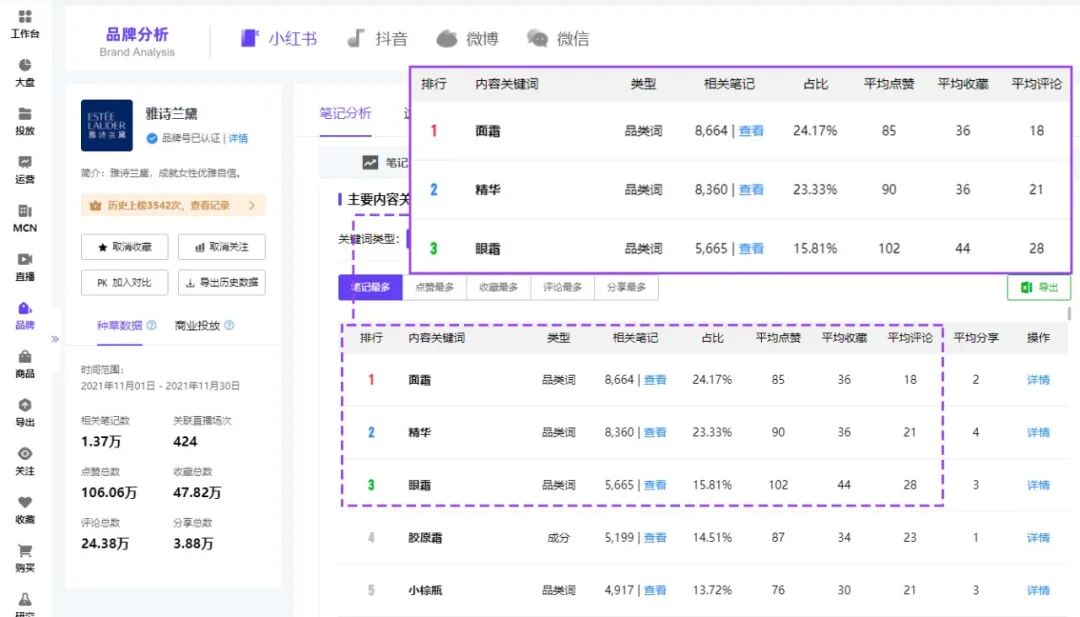Sort keywords by 分享最多
The width and height of the screenshot is (1080, 617).
click(627, 287)
